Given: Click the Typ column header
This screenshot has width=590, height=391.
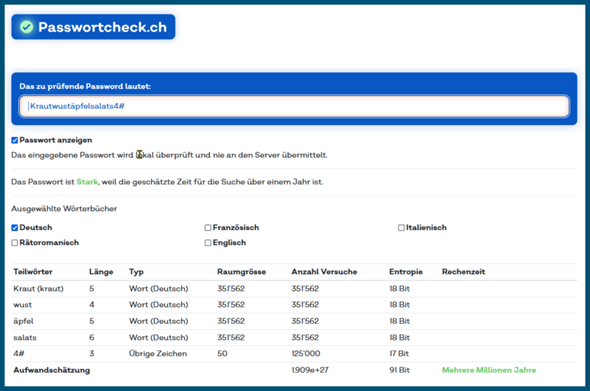Looking at the screenshot, I should [x=136, y=272].
